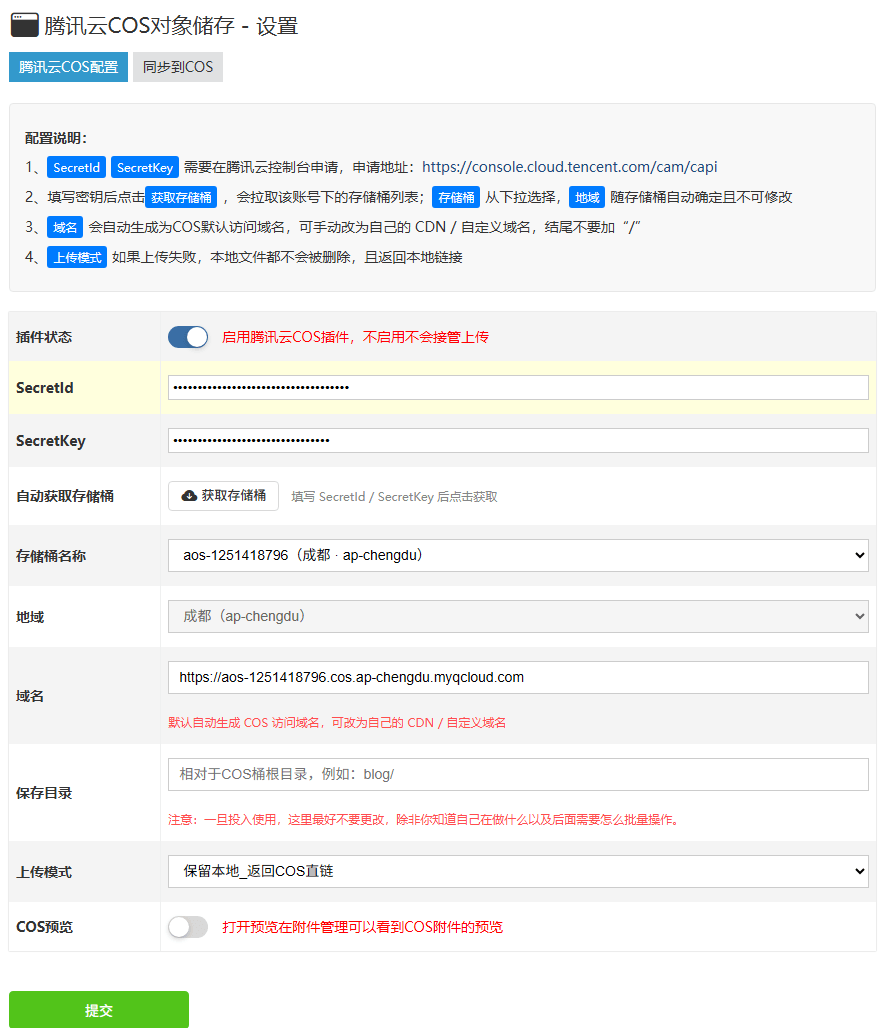This screenshot has width=882, height=1028.
Task: Click the red text 打开预览在附件管理可以看到COS附件的预览
Action: click(363, 927)
